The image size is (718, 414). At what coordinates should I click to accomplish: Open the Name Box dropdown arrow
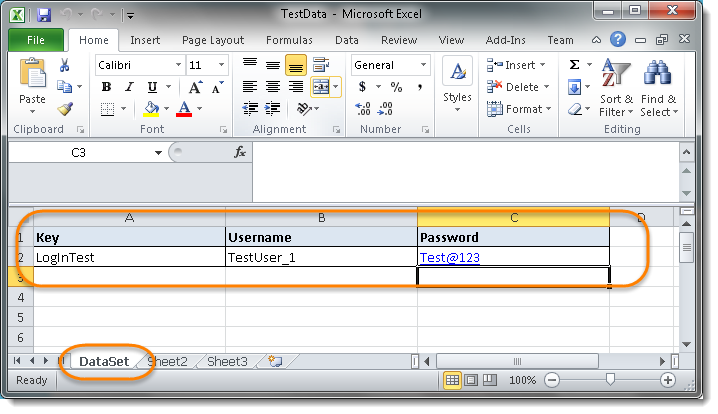158,153
